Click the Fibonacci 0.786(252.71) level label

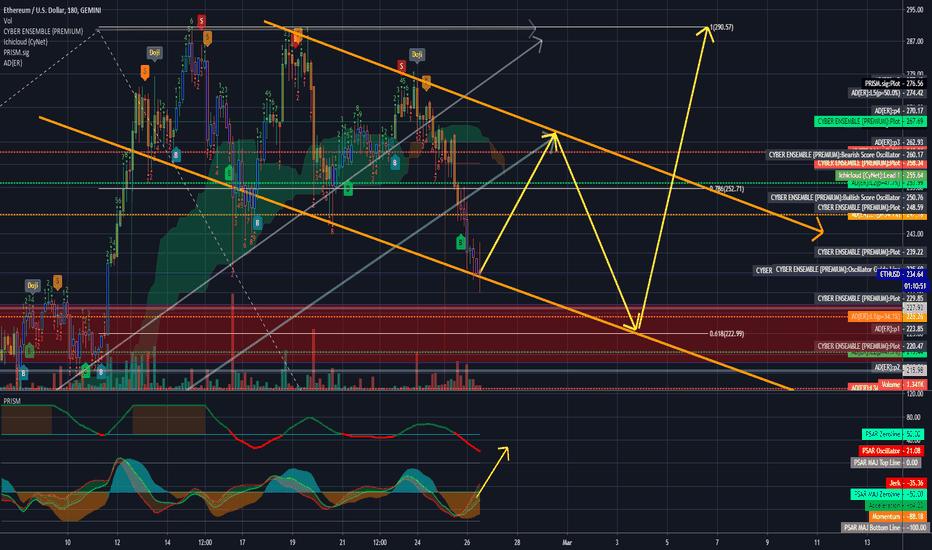coord(726,189)
